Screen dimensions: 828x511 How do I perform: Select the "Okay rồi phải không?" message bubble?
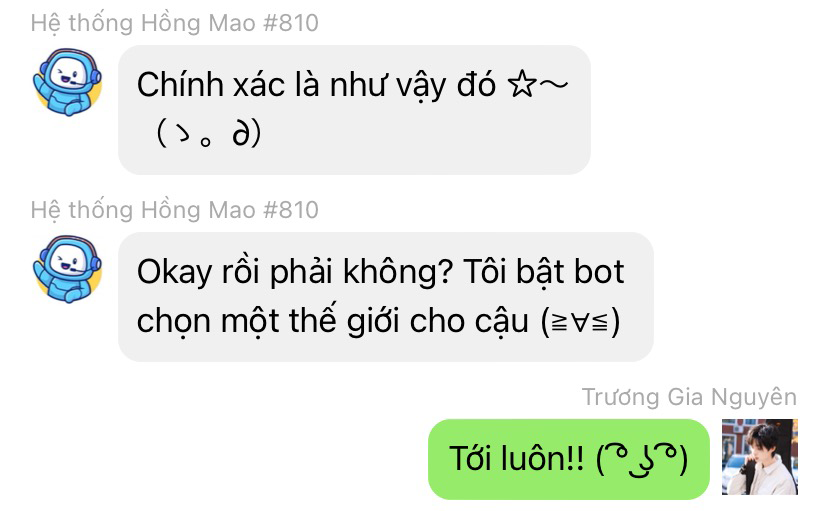tap(386, 297)
